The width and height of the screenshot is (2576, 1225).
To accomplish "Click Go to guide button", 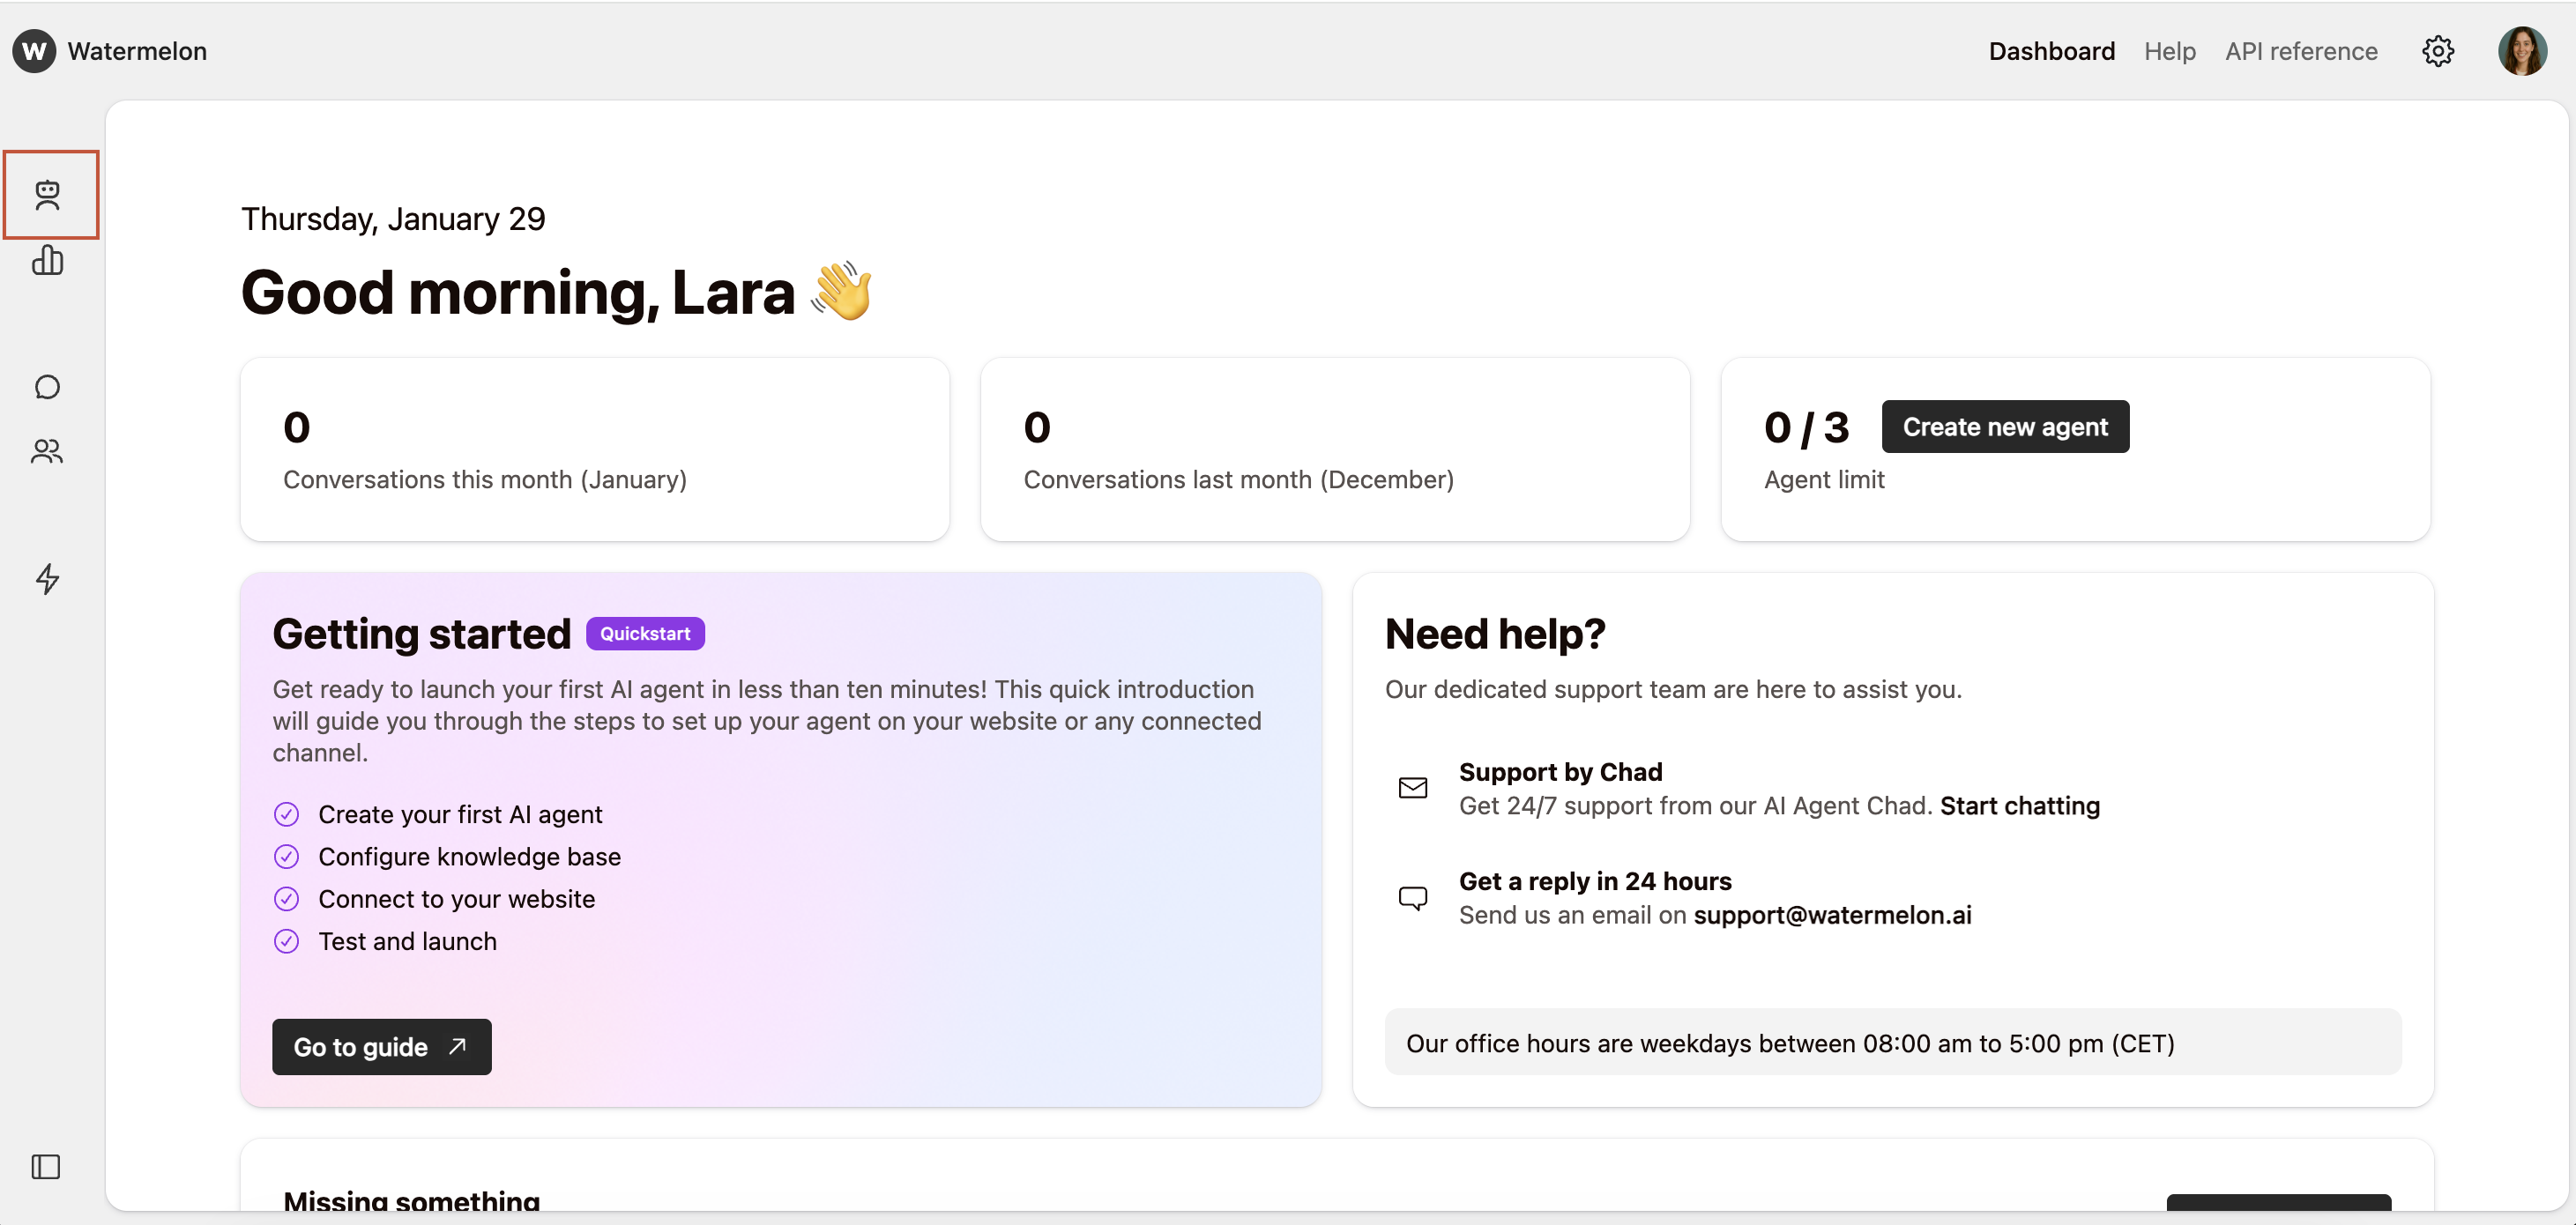I will click(x=381, y=1046).
